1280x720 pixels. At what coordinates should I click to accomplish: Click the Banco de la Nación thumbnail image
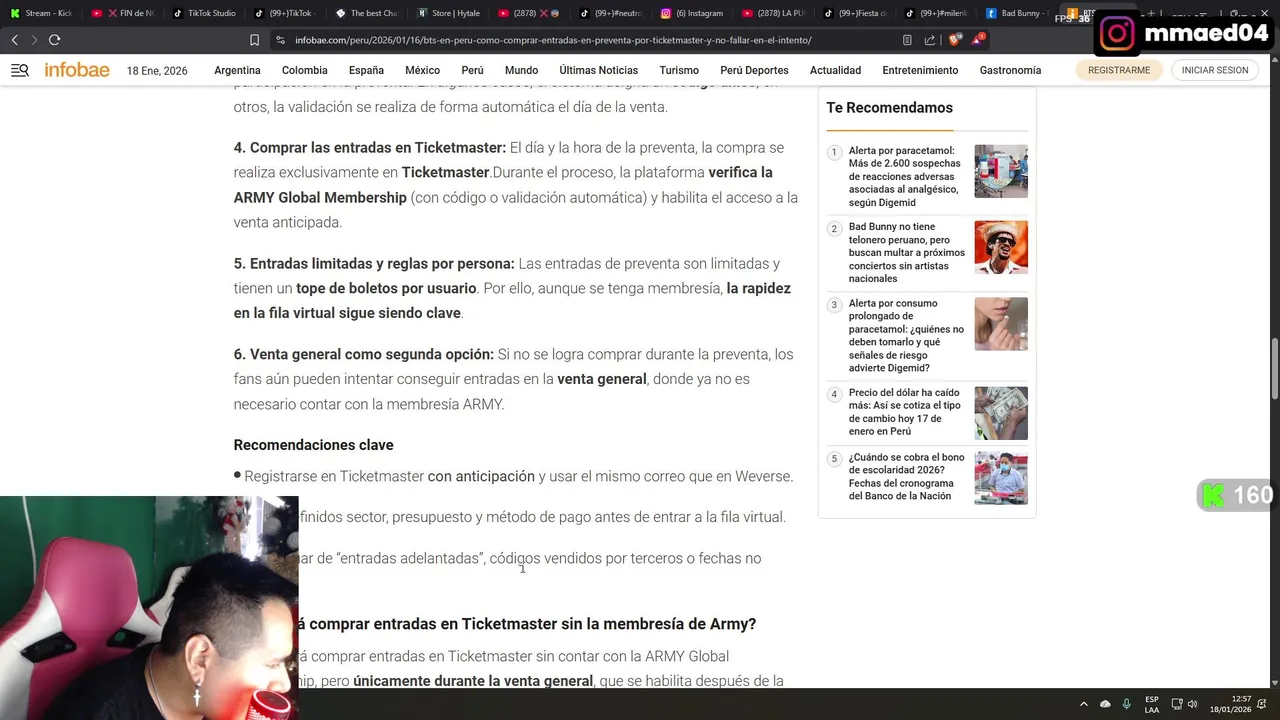pos(1001,478)
